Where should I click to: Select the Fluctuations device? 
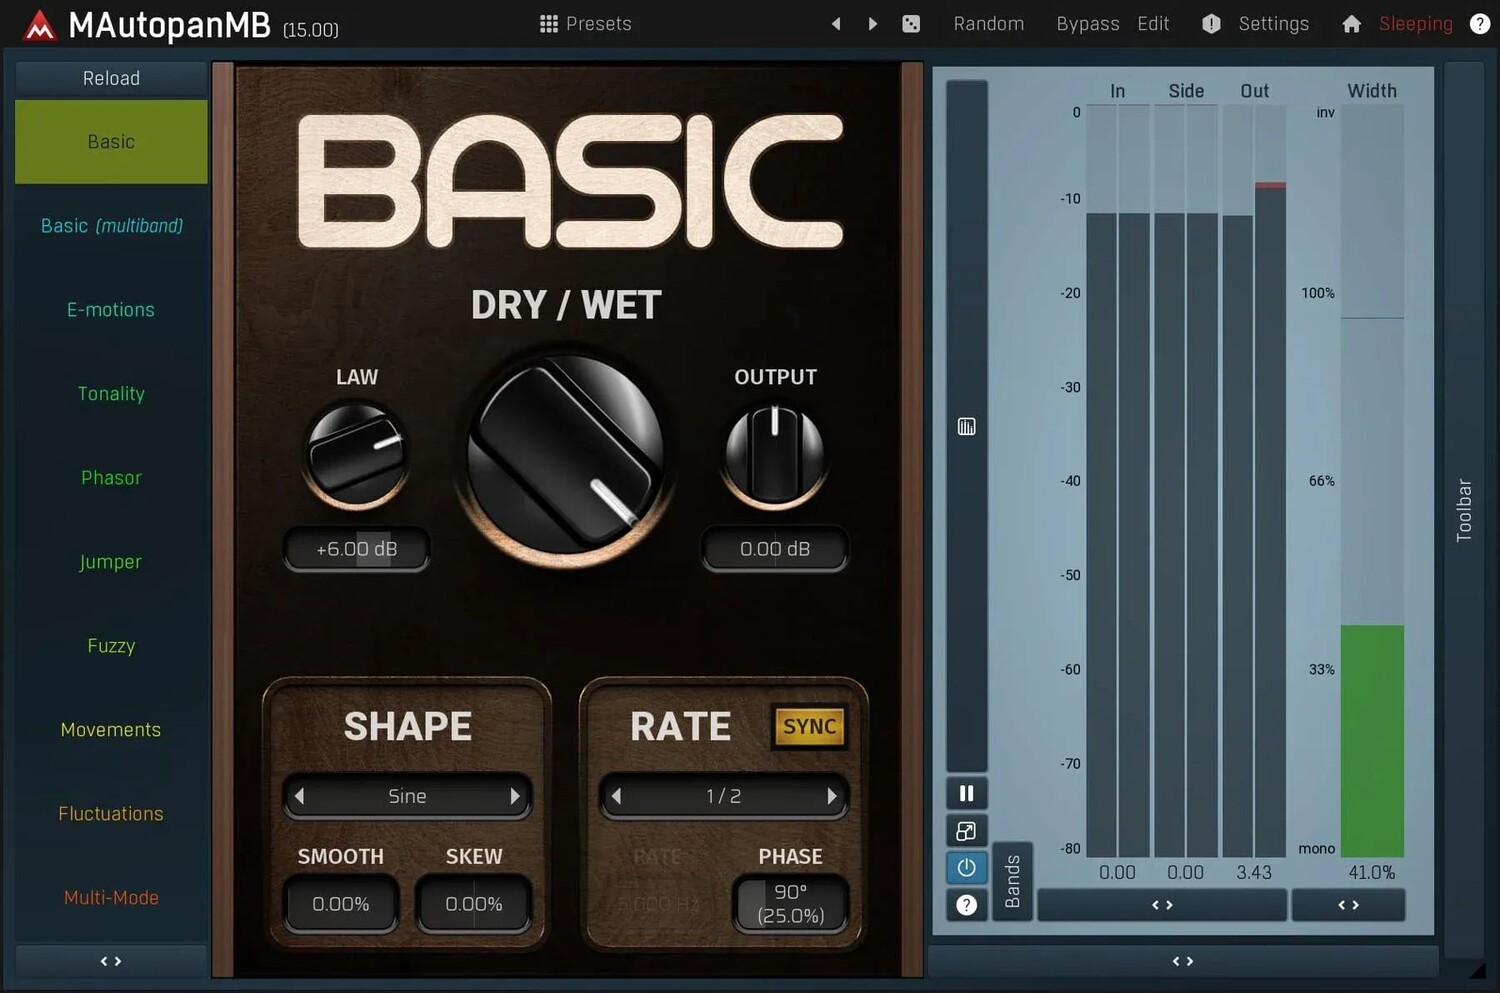pos(111,814)
